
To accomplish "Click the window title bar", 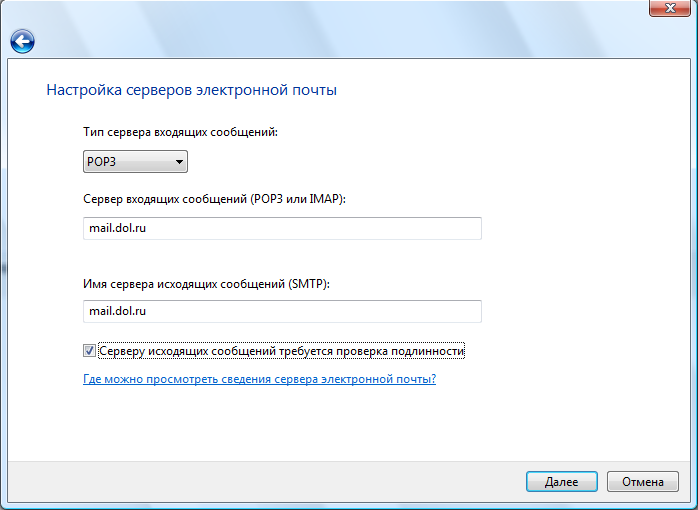I will [300, 10].
